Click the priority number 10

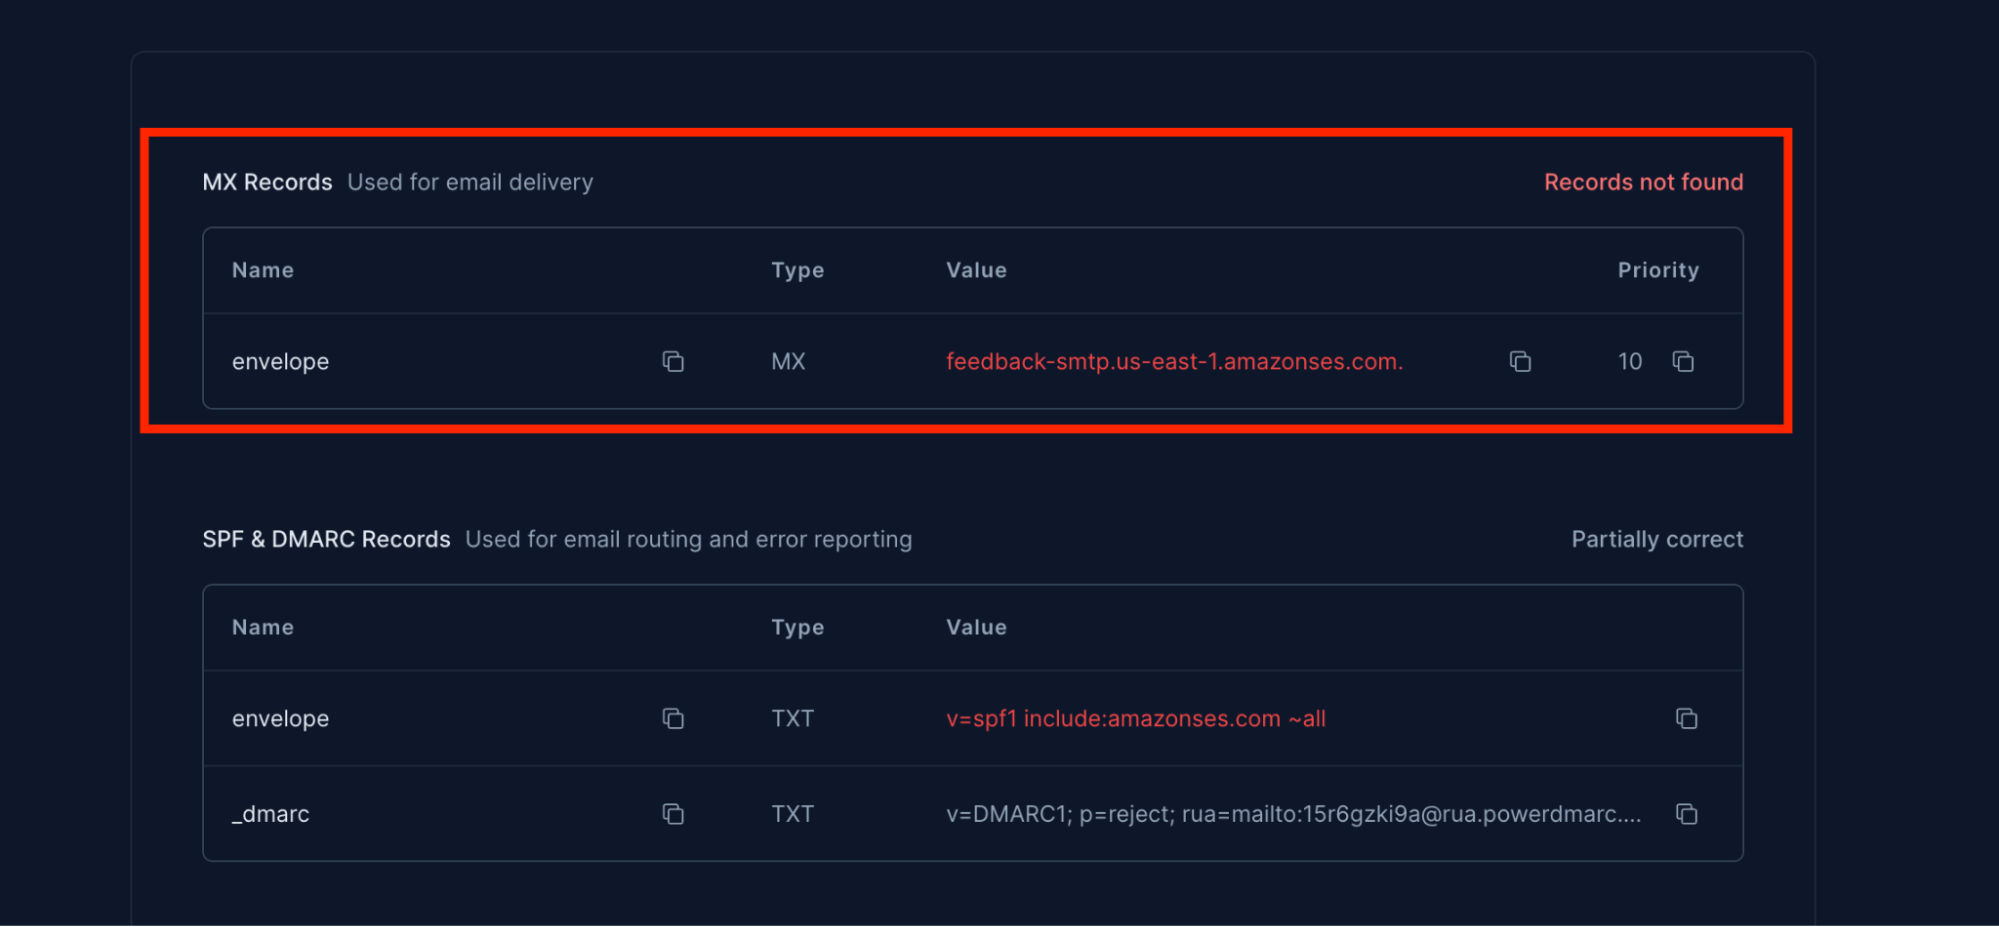pyautogui.click(x=1629, y=361)
